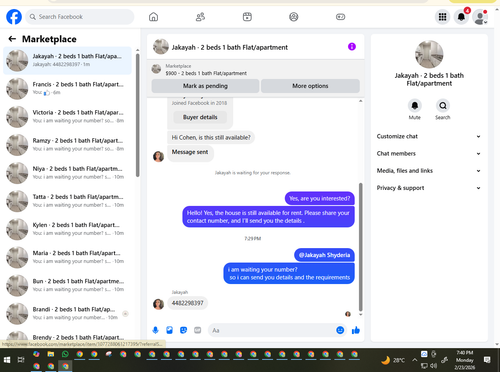Open the Victoria conversation

click(67, 117)
